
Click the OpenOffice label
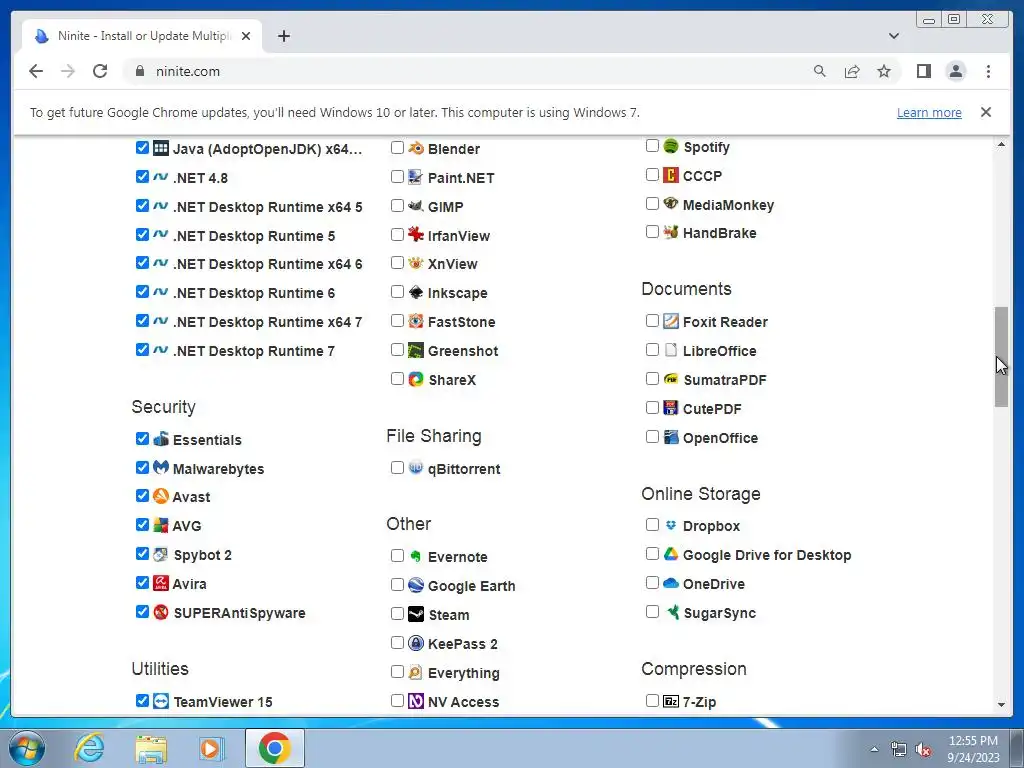pyautogui.click(x=720, y=438)
